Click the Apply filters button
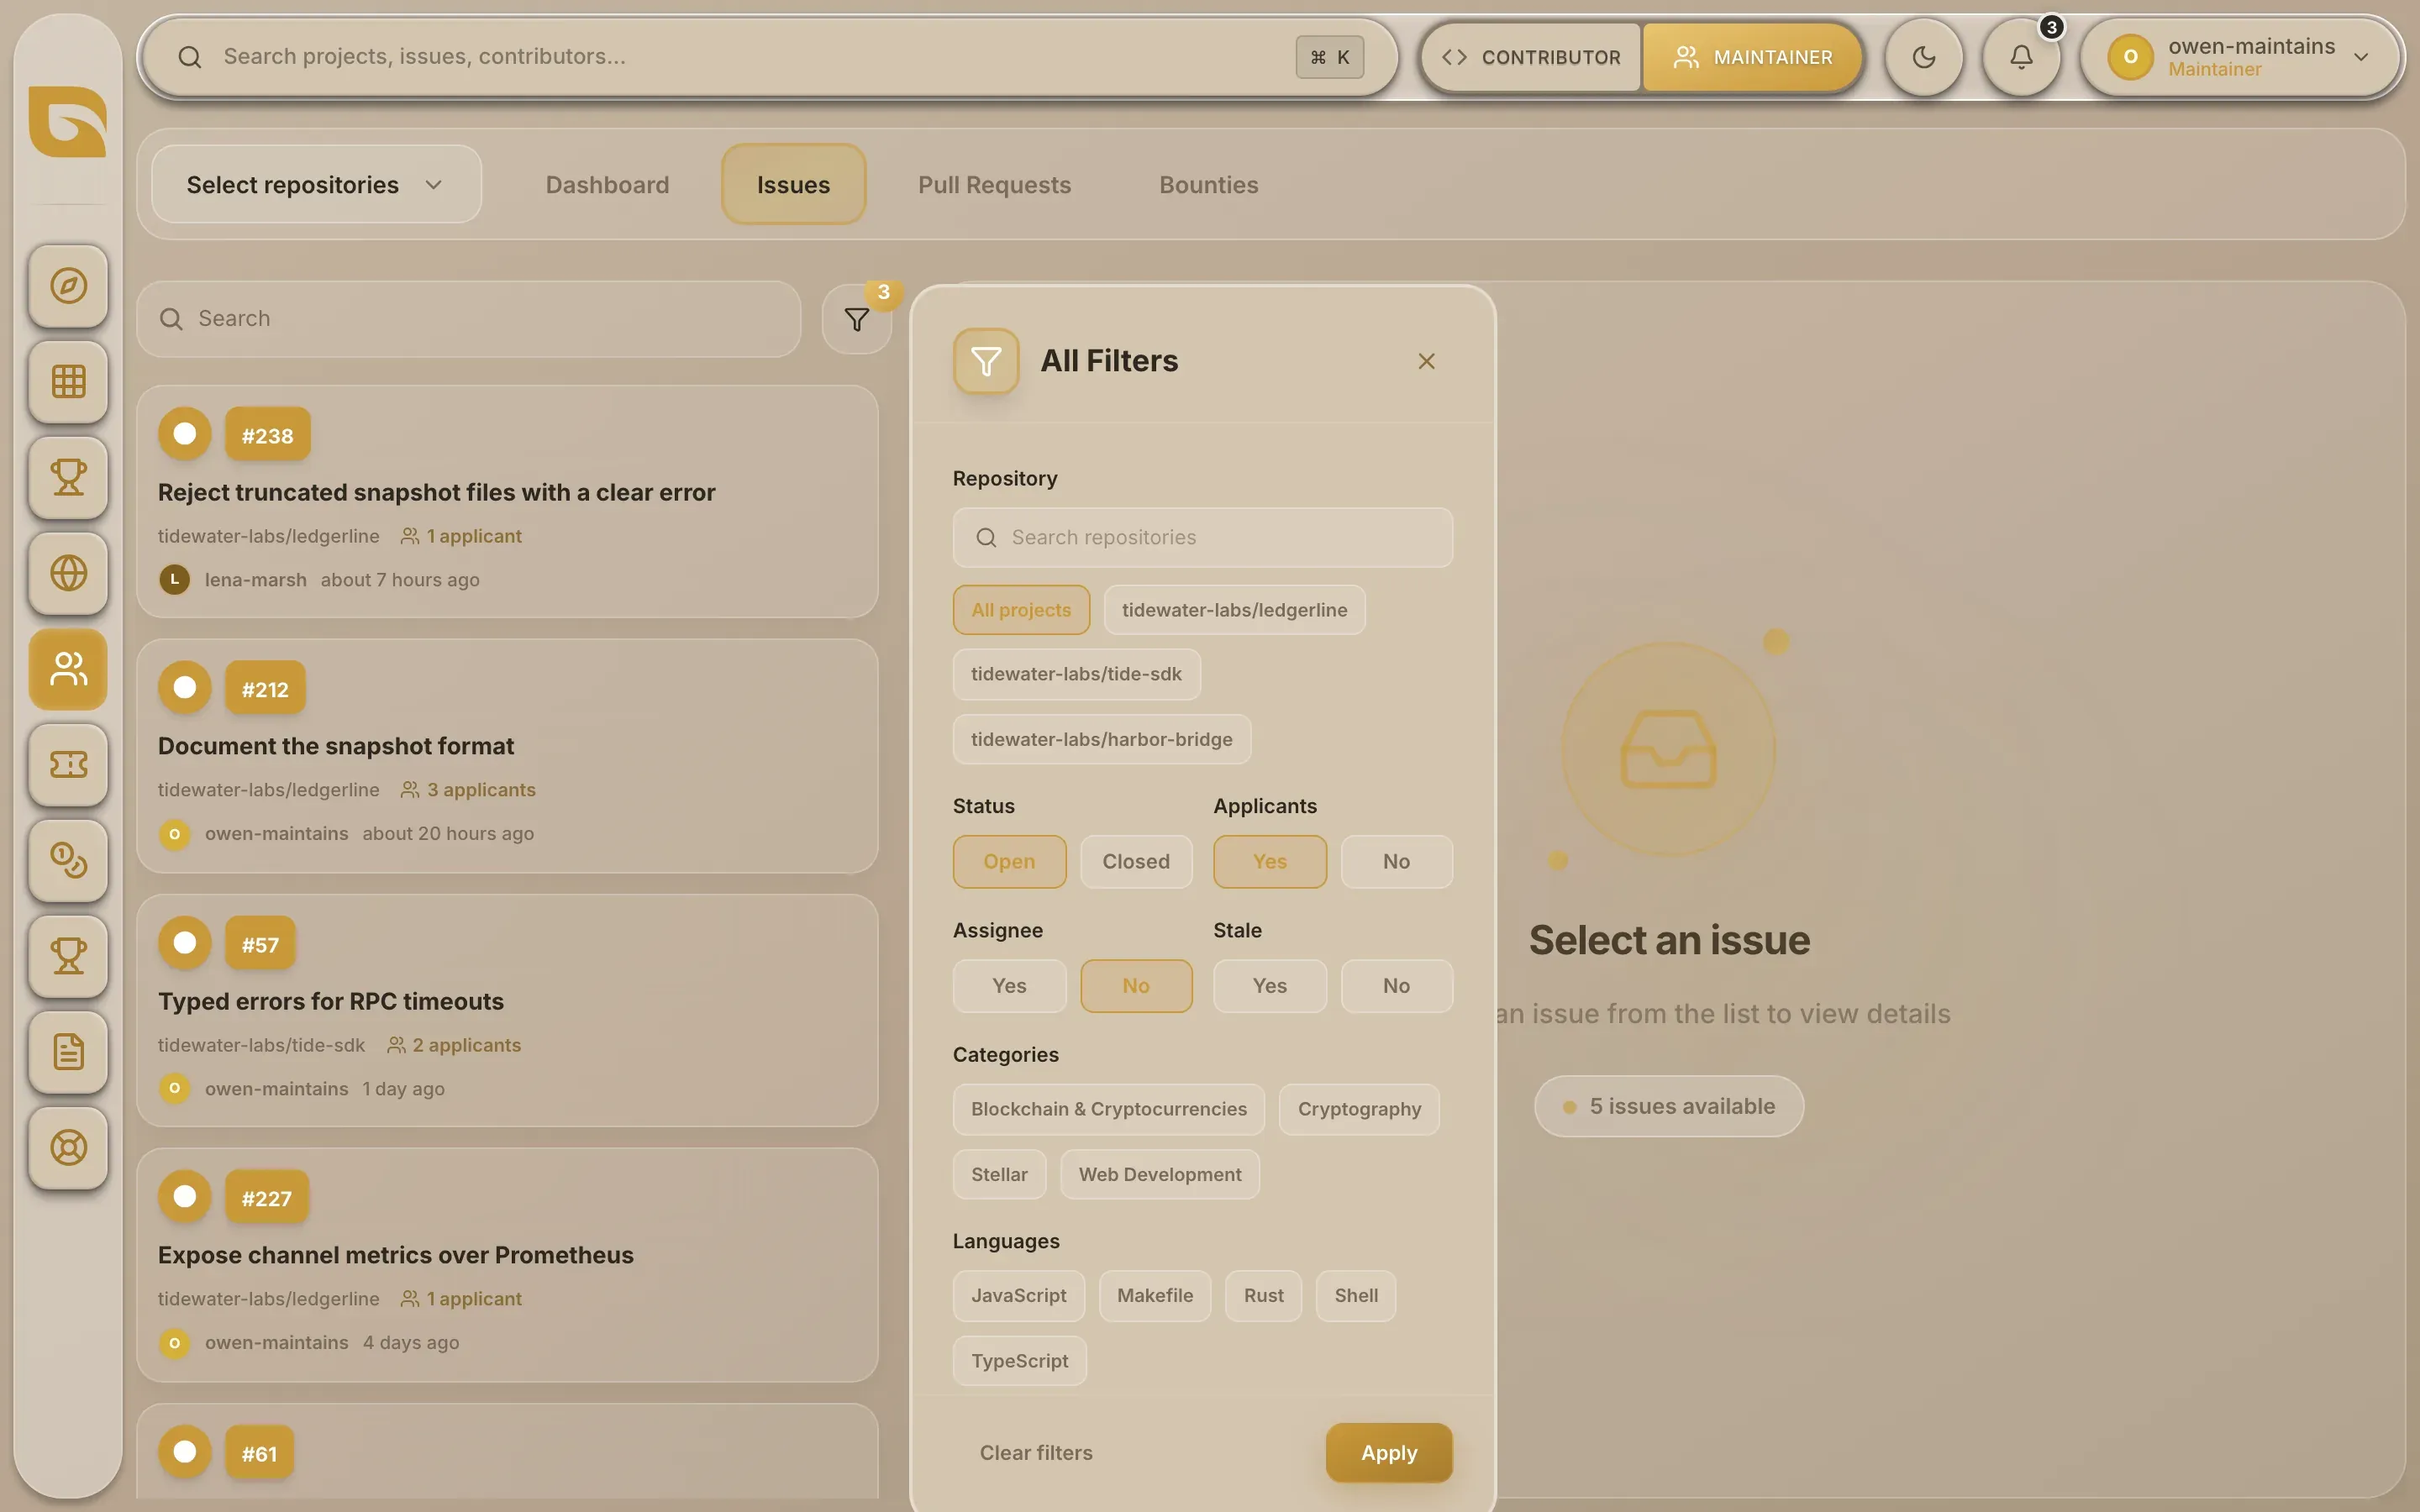The height and width of the screenshot is (1512, 2420). 1389,1453
